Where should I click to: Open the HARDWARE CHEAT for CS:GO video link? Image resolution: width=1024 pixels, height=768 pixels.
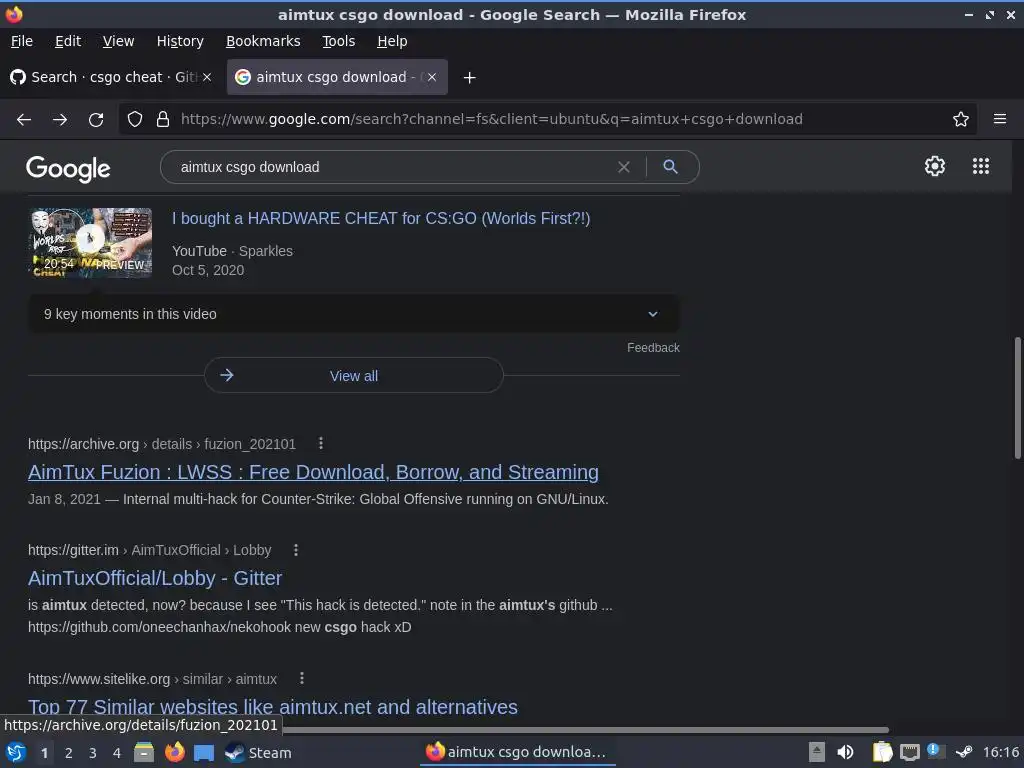click(381, 218)
